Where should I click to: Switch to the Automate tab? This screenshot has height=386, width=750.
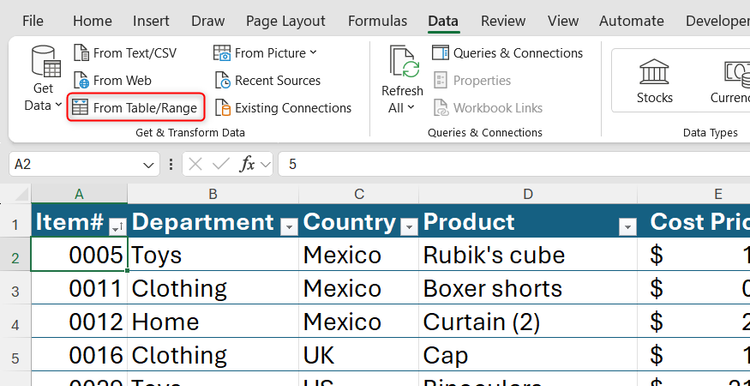(631, 21)
